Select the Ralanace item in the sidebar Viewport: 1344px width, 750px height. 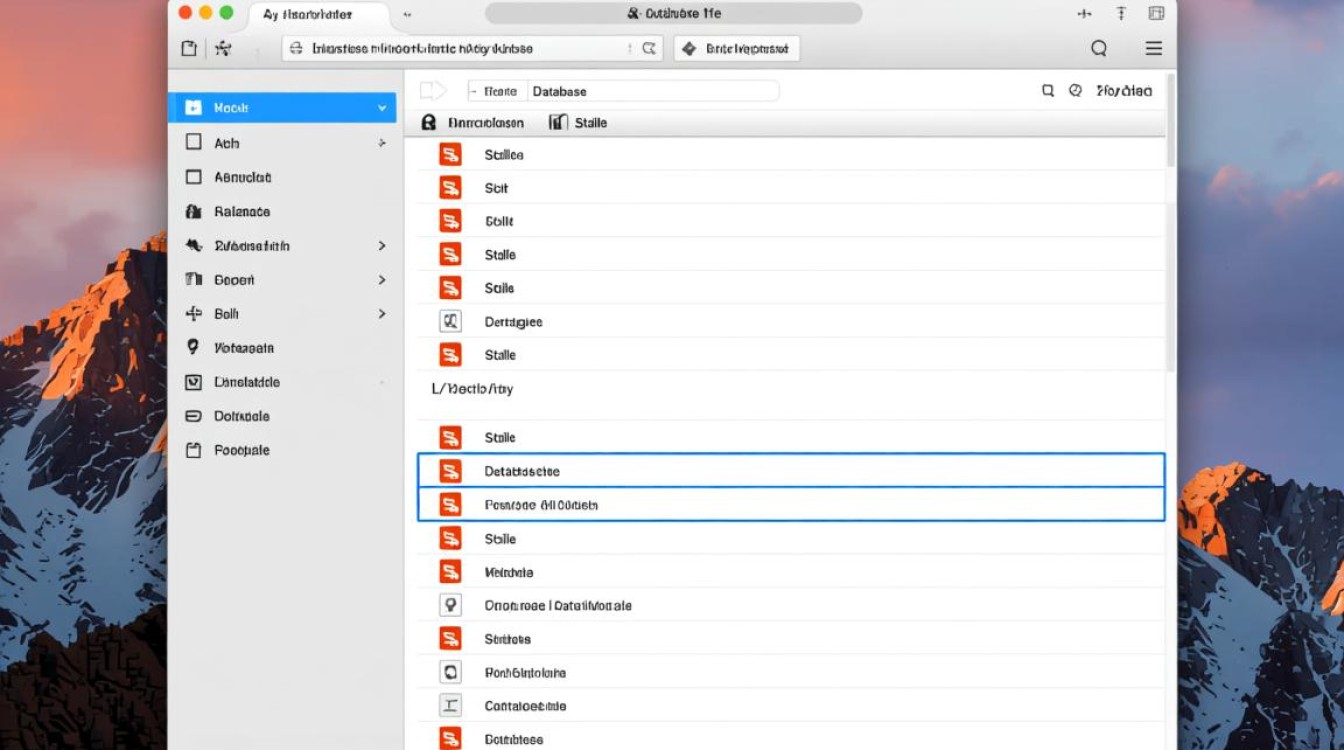point(241,212)
